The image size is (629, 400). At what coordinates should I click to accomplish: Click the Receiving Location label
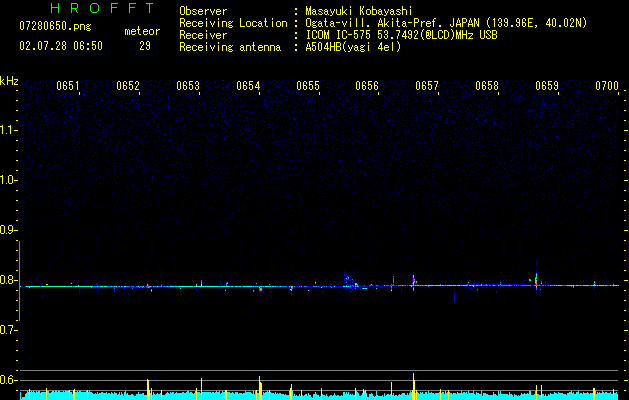point(233,24)
